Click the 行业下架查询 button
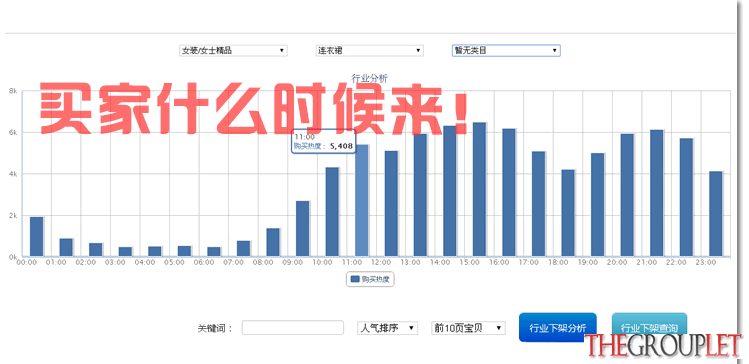 point(649,328)
